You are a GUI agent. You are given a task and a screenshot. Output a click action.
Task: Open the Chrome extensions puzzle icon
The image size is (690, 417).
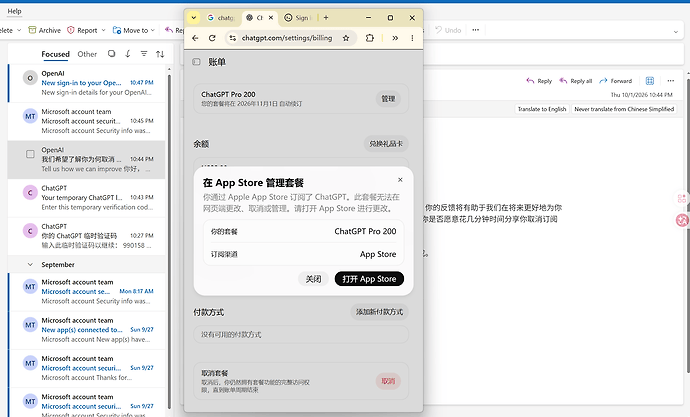pos(370,38)
